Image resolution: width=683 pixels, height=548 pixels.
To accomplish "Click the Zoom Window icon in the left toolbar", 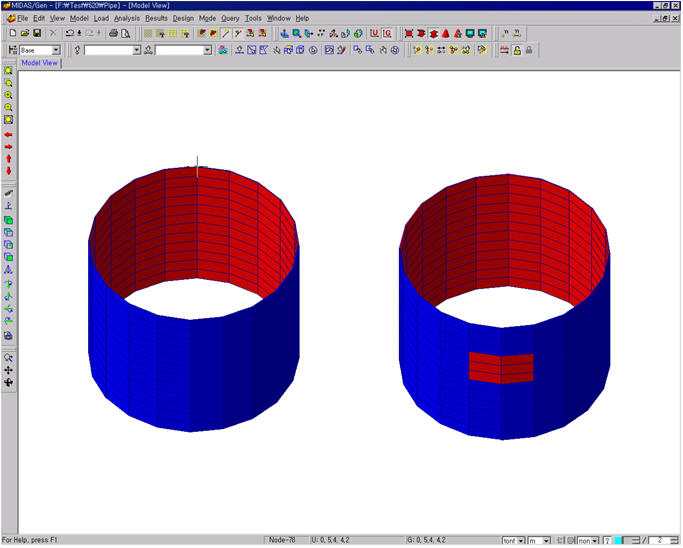I will [x=8, y=83].
